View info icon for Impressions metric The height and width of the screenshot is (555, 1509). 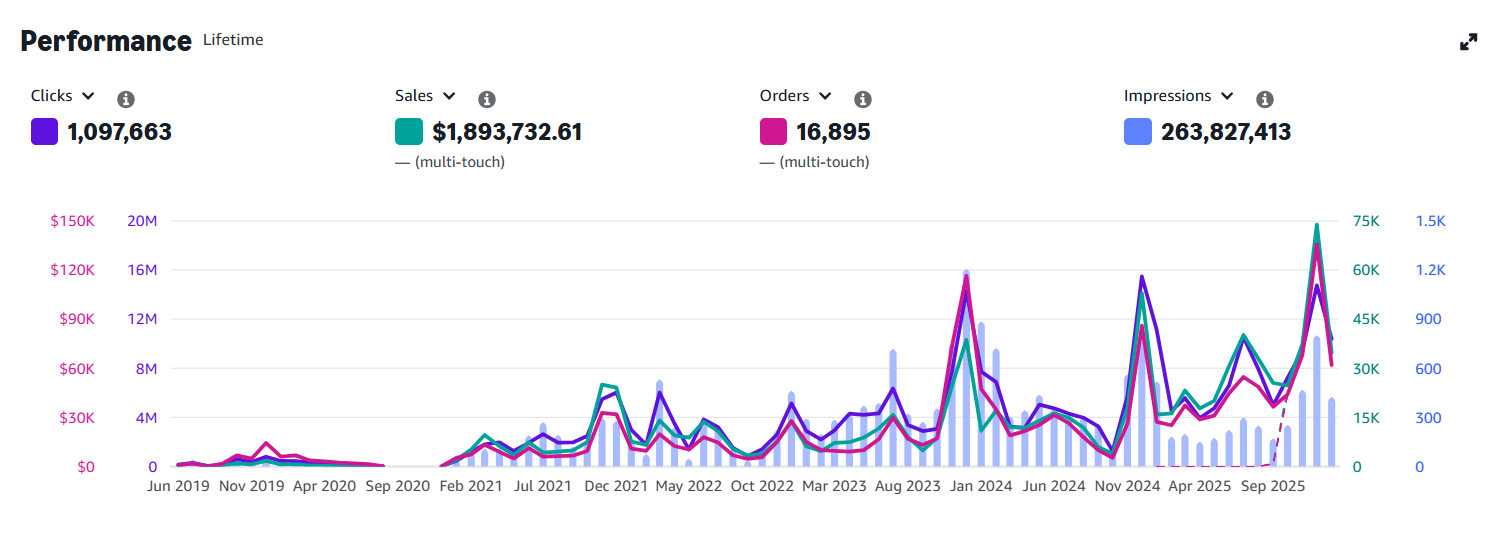(1264, 99)
